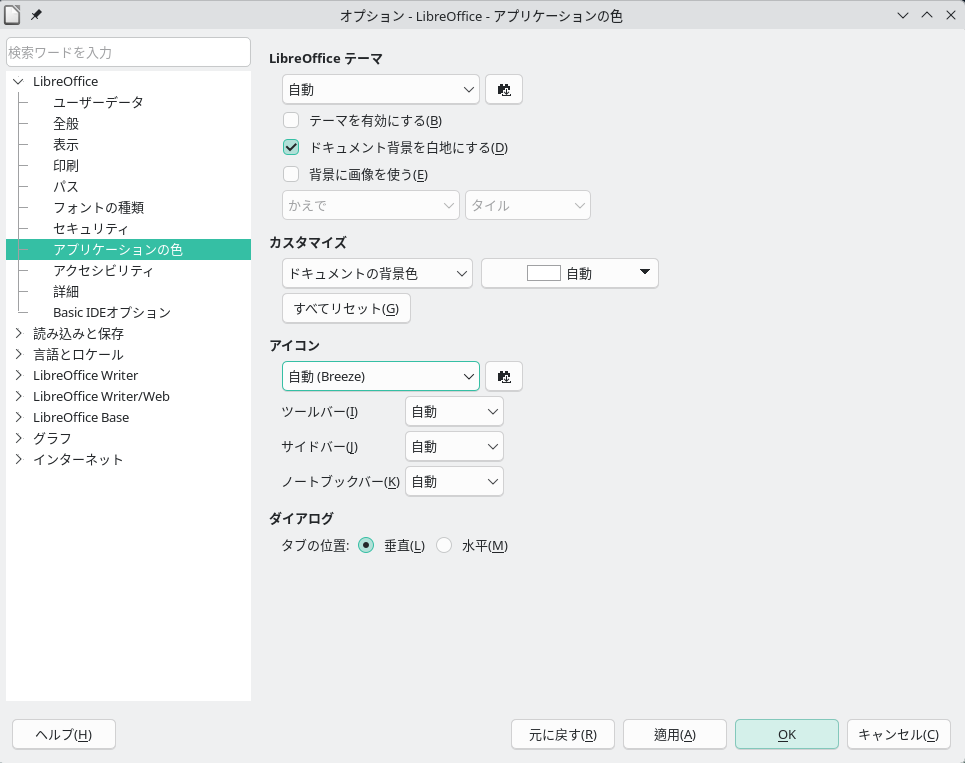Viewport: 965px width, 763px height.
Task: Click the extension icon beside icon theme dropdown
Action: coord(504,377)
